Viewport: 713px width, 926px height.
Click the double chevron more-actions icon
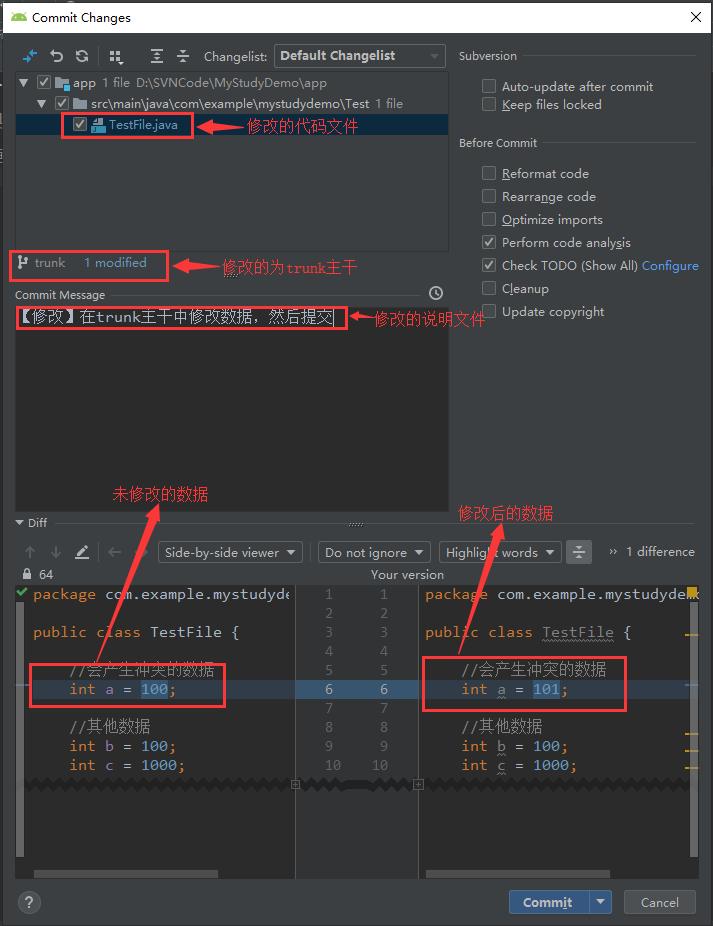613,552
